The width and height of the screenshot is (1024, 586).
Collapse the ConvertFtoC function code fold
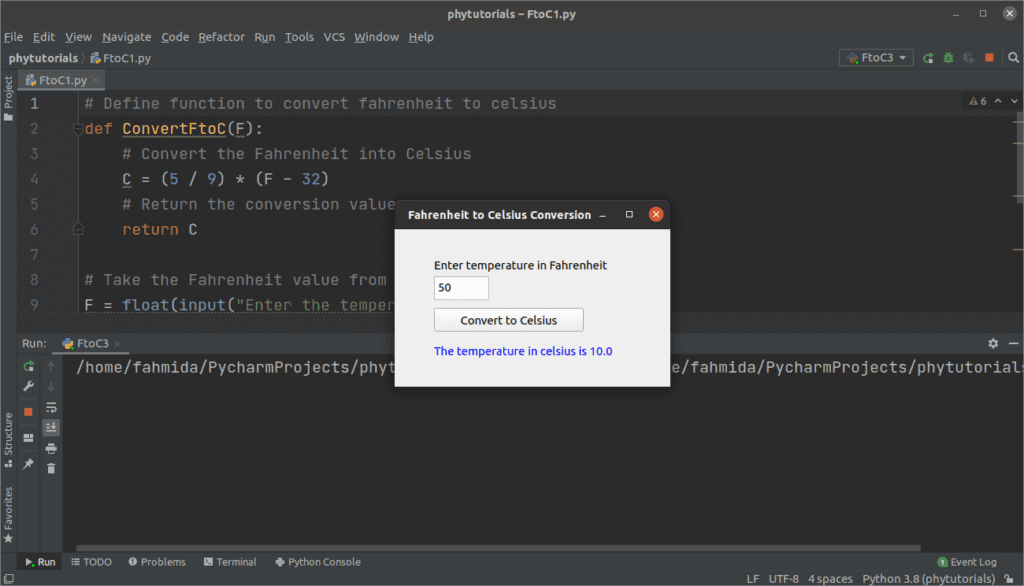tap(78, 129)
